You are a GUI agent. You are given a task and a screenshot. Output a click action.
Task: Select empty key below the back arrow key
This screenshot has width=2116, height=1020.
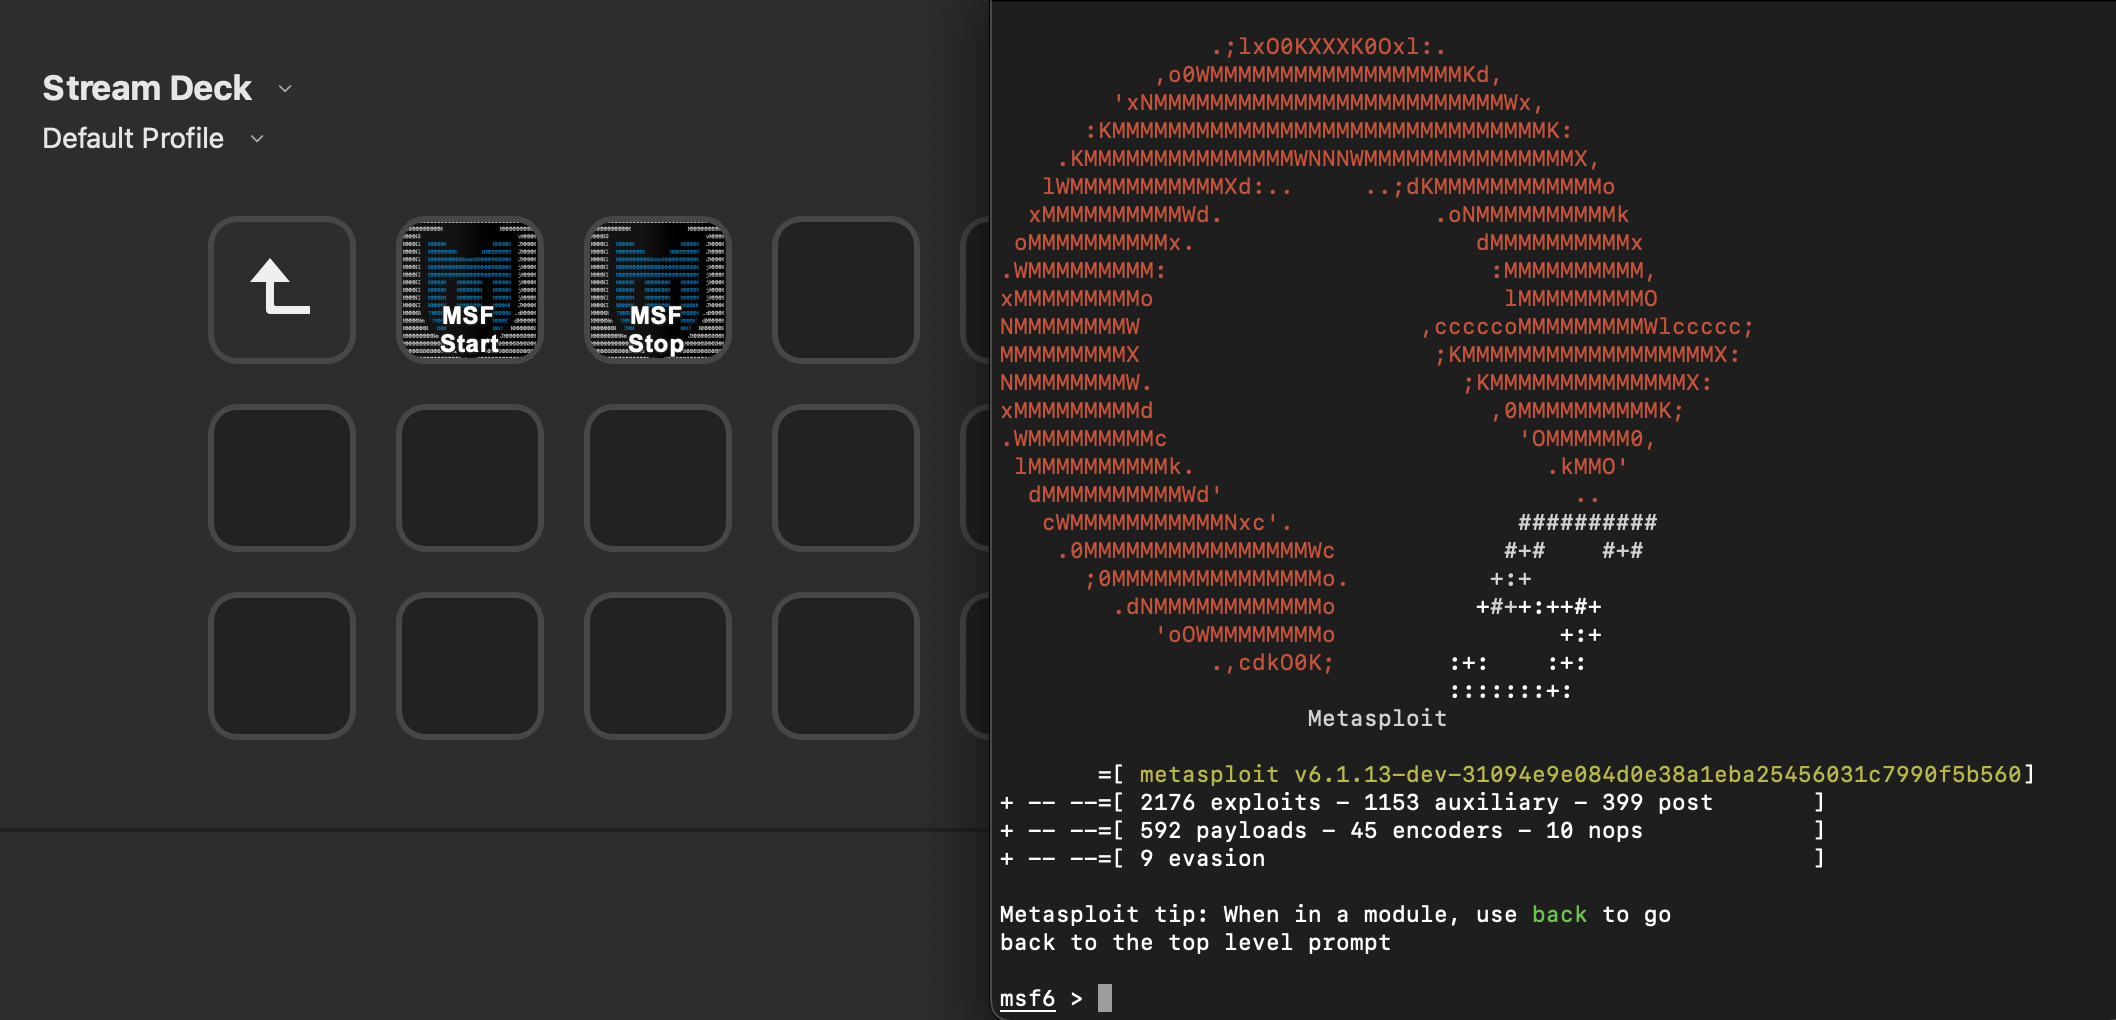[282, 478]
